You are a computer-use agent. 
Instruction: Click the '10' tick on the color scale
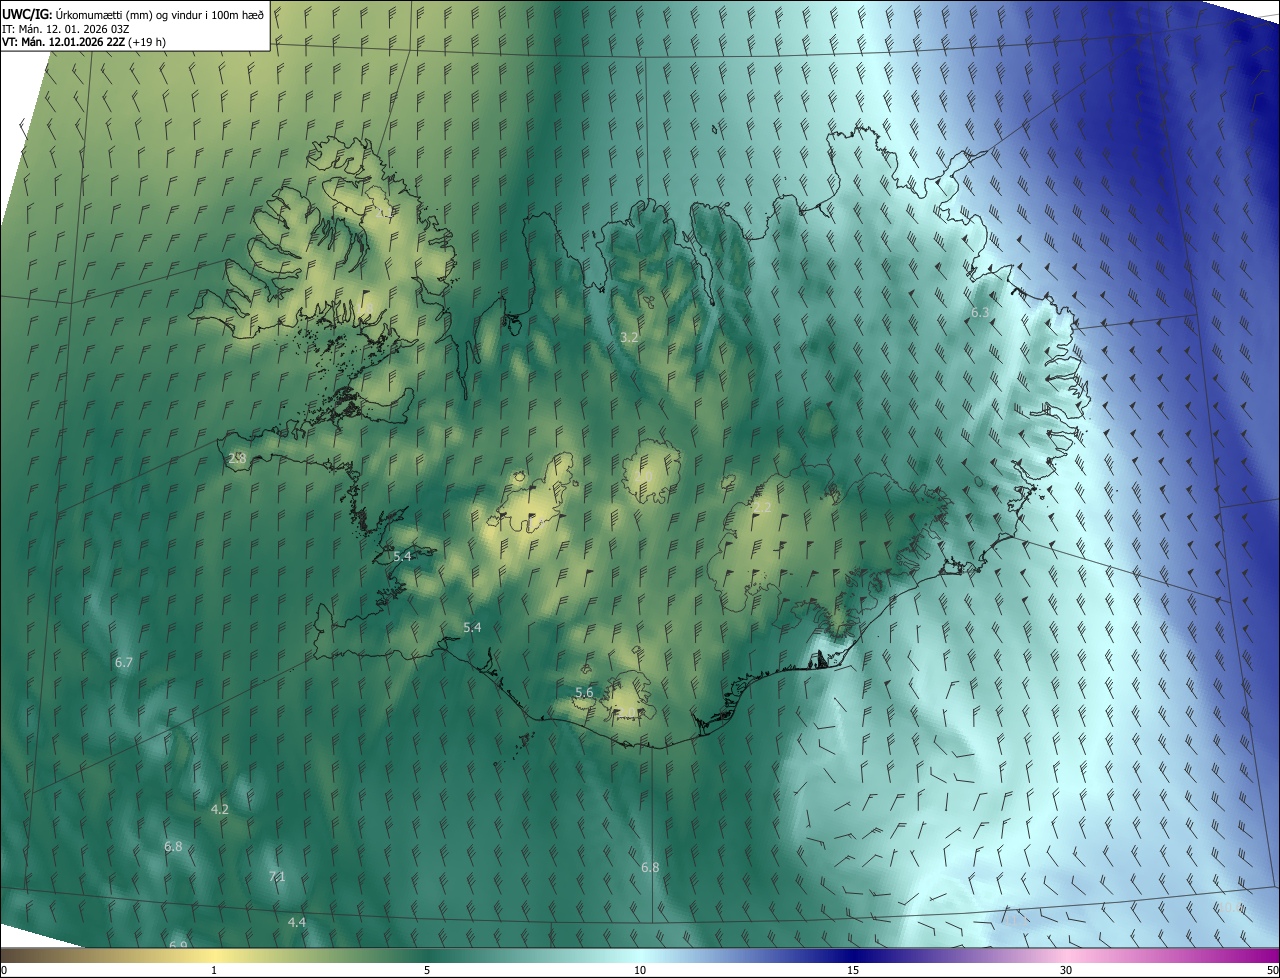pyautogui.click(x=640, y=970)
